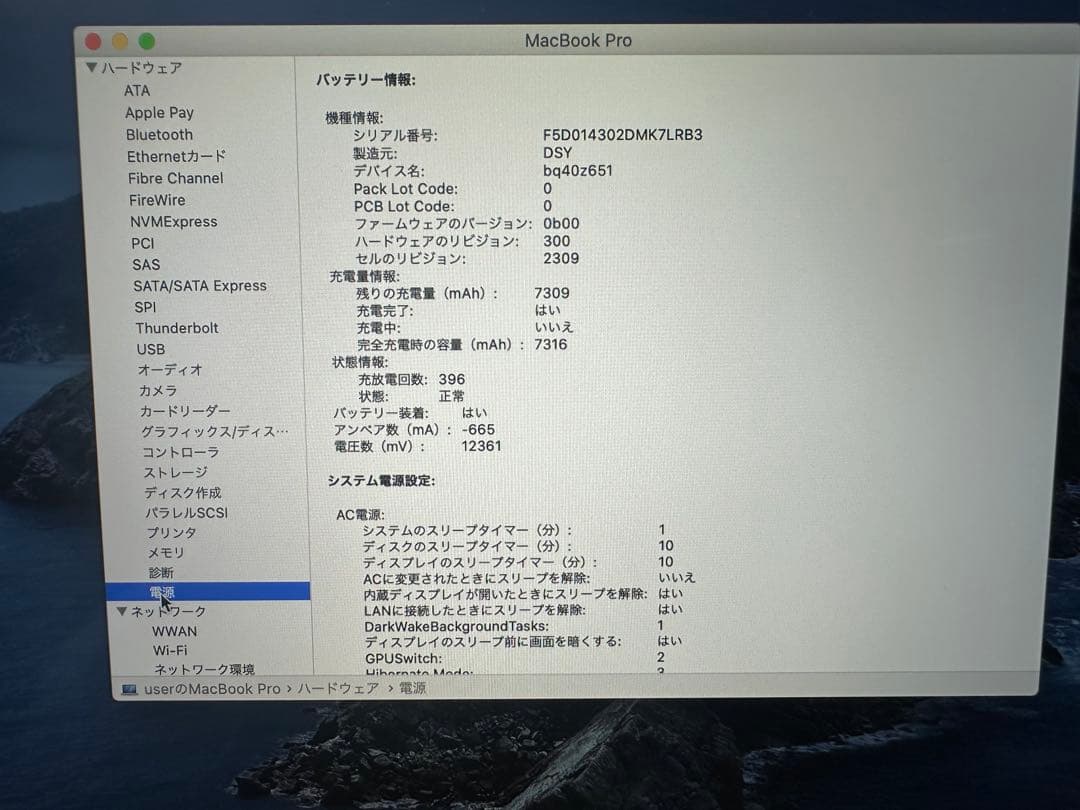Image resolution: width=1080 pixels, height=810 pixels.
Task: Click the computer icon in the breadcrumb bar
Action: 128,688
